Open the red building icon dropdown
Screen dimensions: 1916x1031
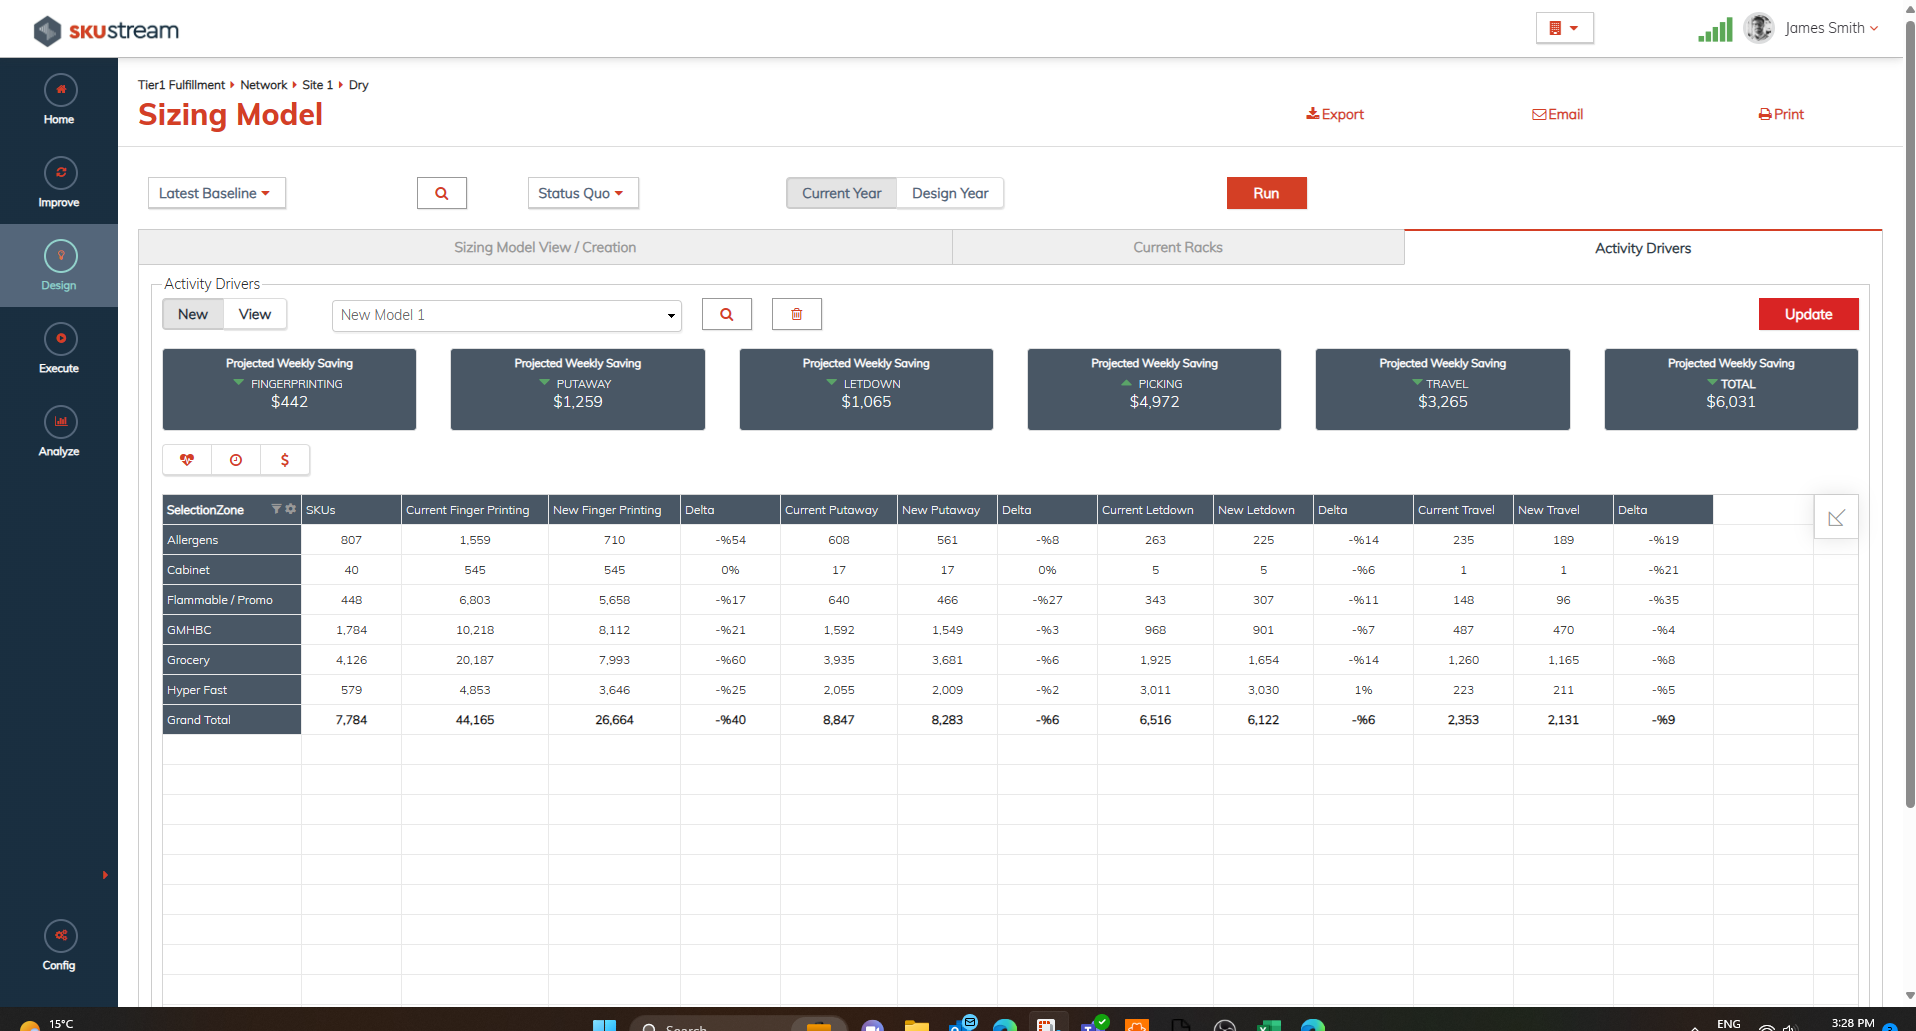tap(1564, 28)
